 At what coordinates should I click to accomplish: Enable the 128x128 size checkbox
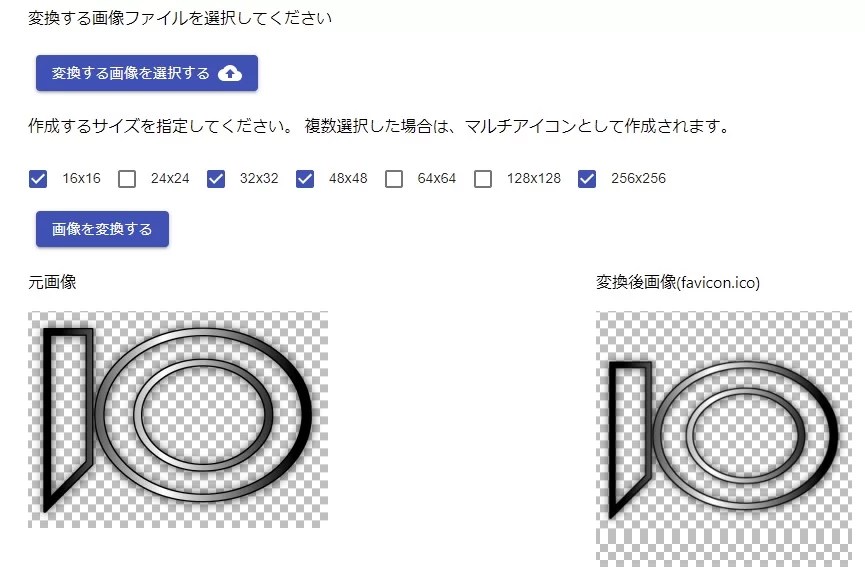click(483, 179)
